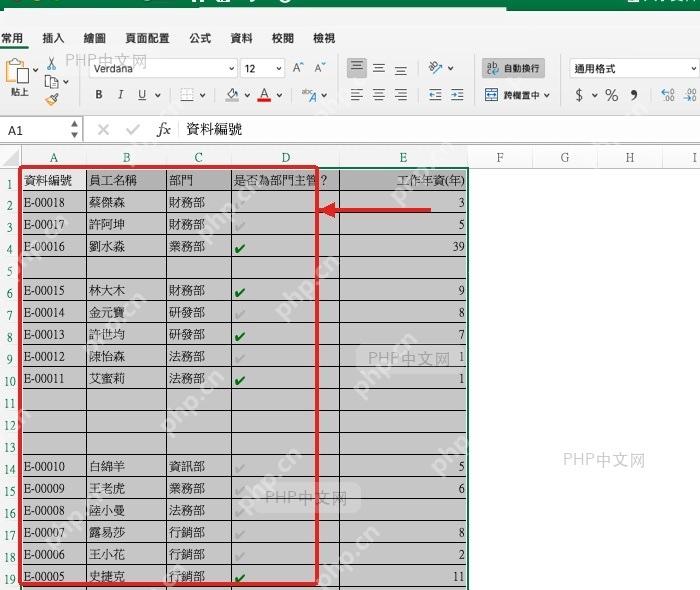Open the 校閱 tab
The width and height of the screenshot is (700, 590).
click(283, 38)
